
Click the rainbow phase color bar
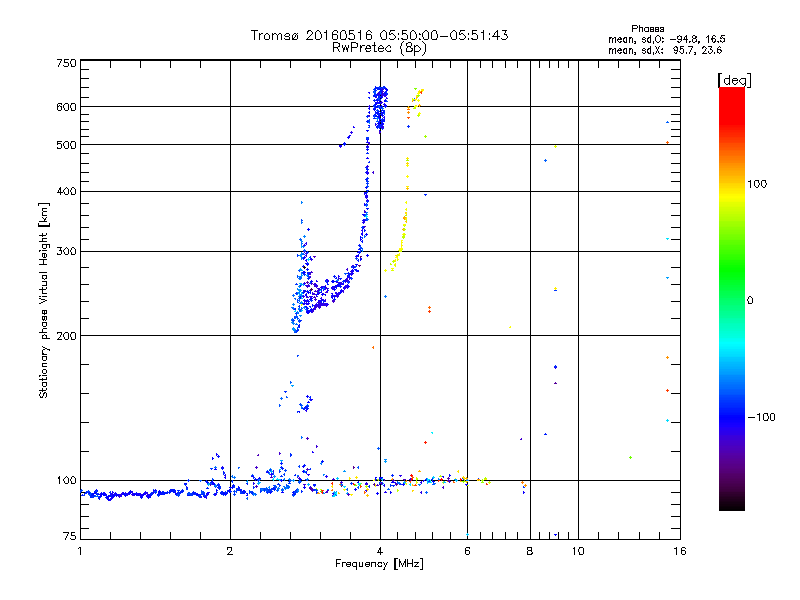[x=732, y=299]
